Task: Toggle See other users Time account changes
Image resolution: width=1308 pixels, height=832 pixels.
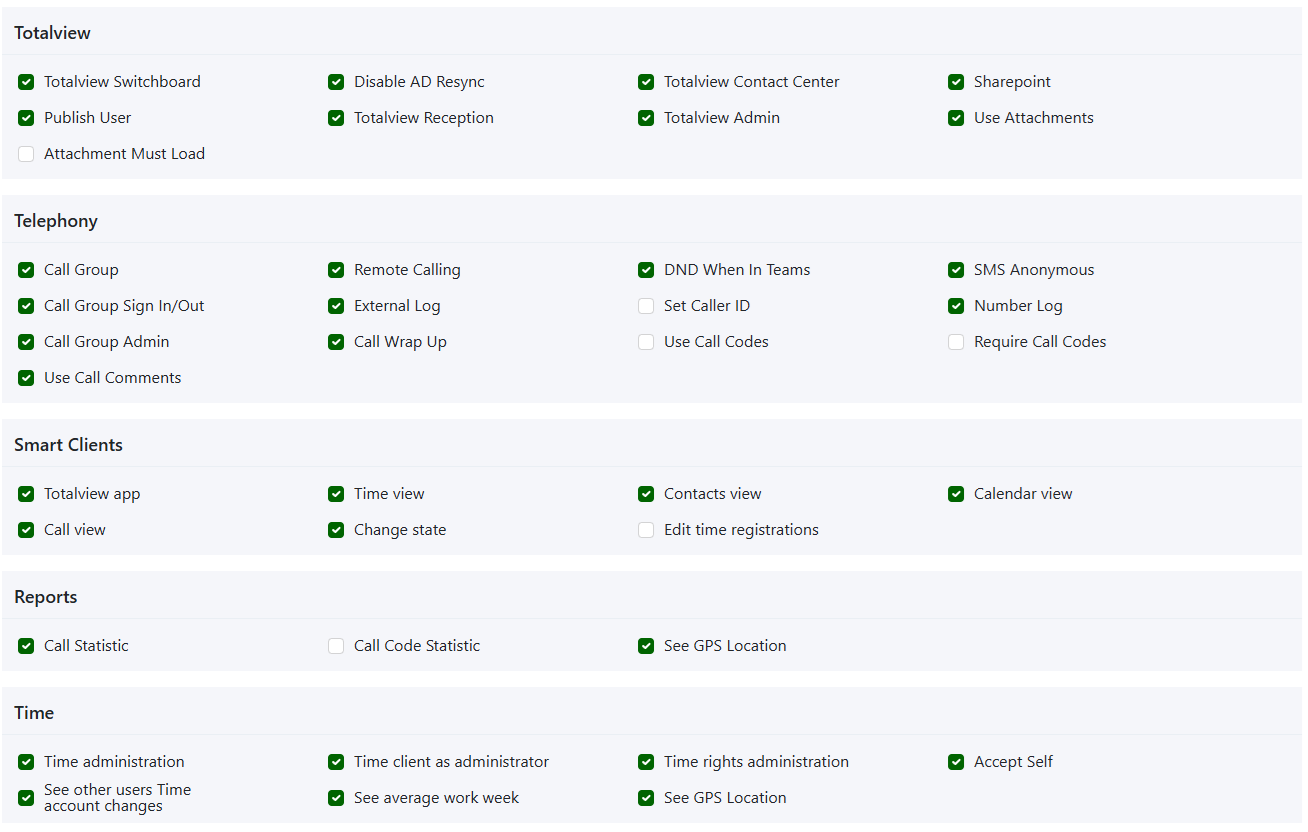Action: (x=26, y=798)
